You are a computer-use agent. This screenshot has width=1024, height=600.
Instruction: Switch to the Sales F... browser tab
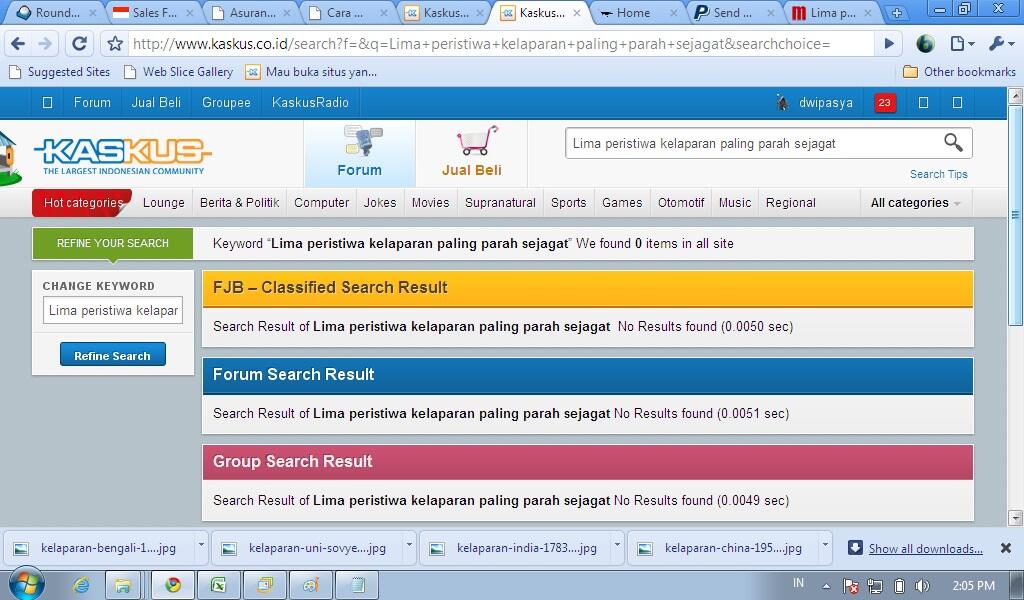point(154,12)
